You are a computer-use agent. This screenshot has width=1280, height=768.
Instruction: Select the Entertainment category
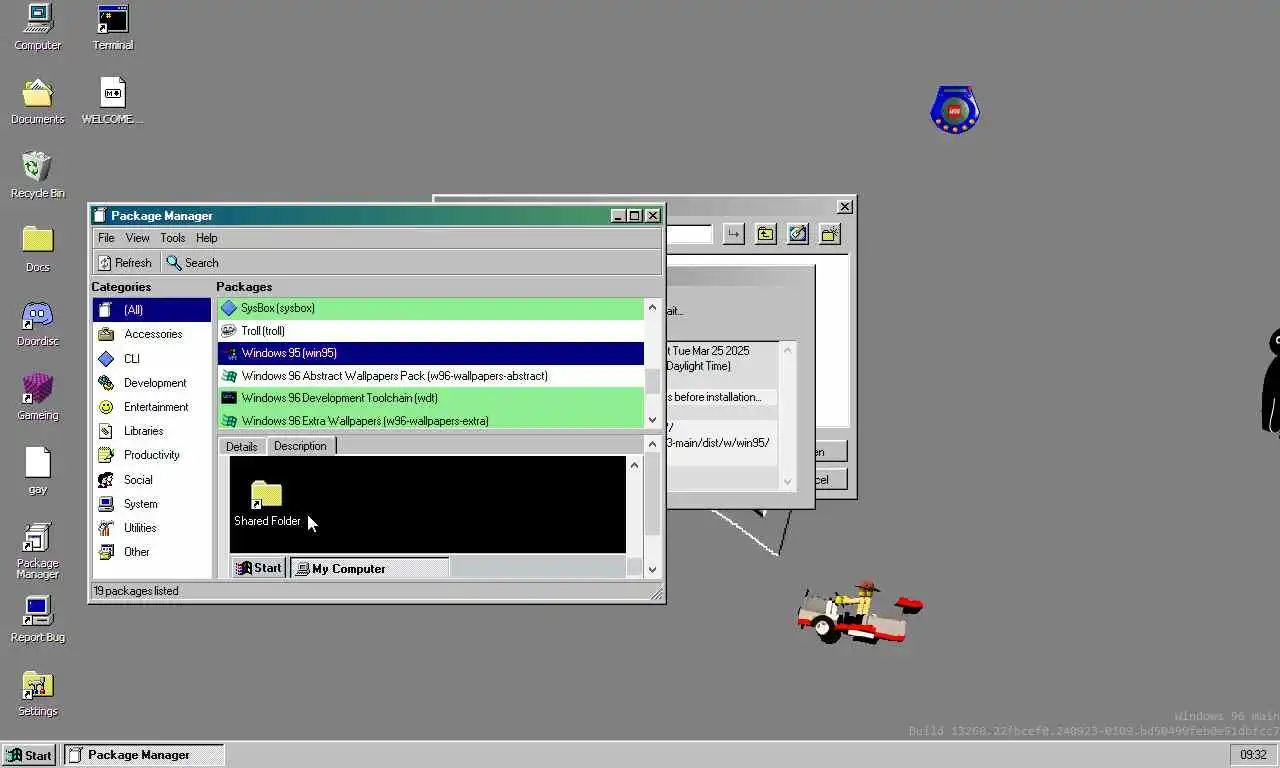click(152, 407)
